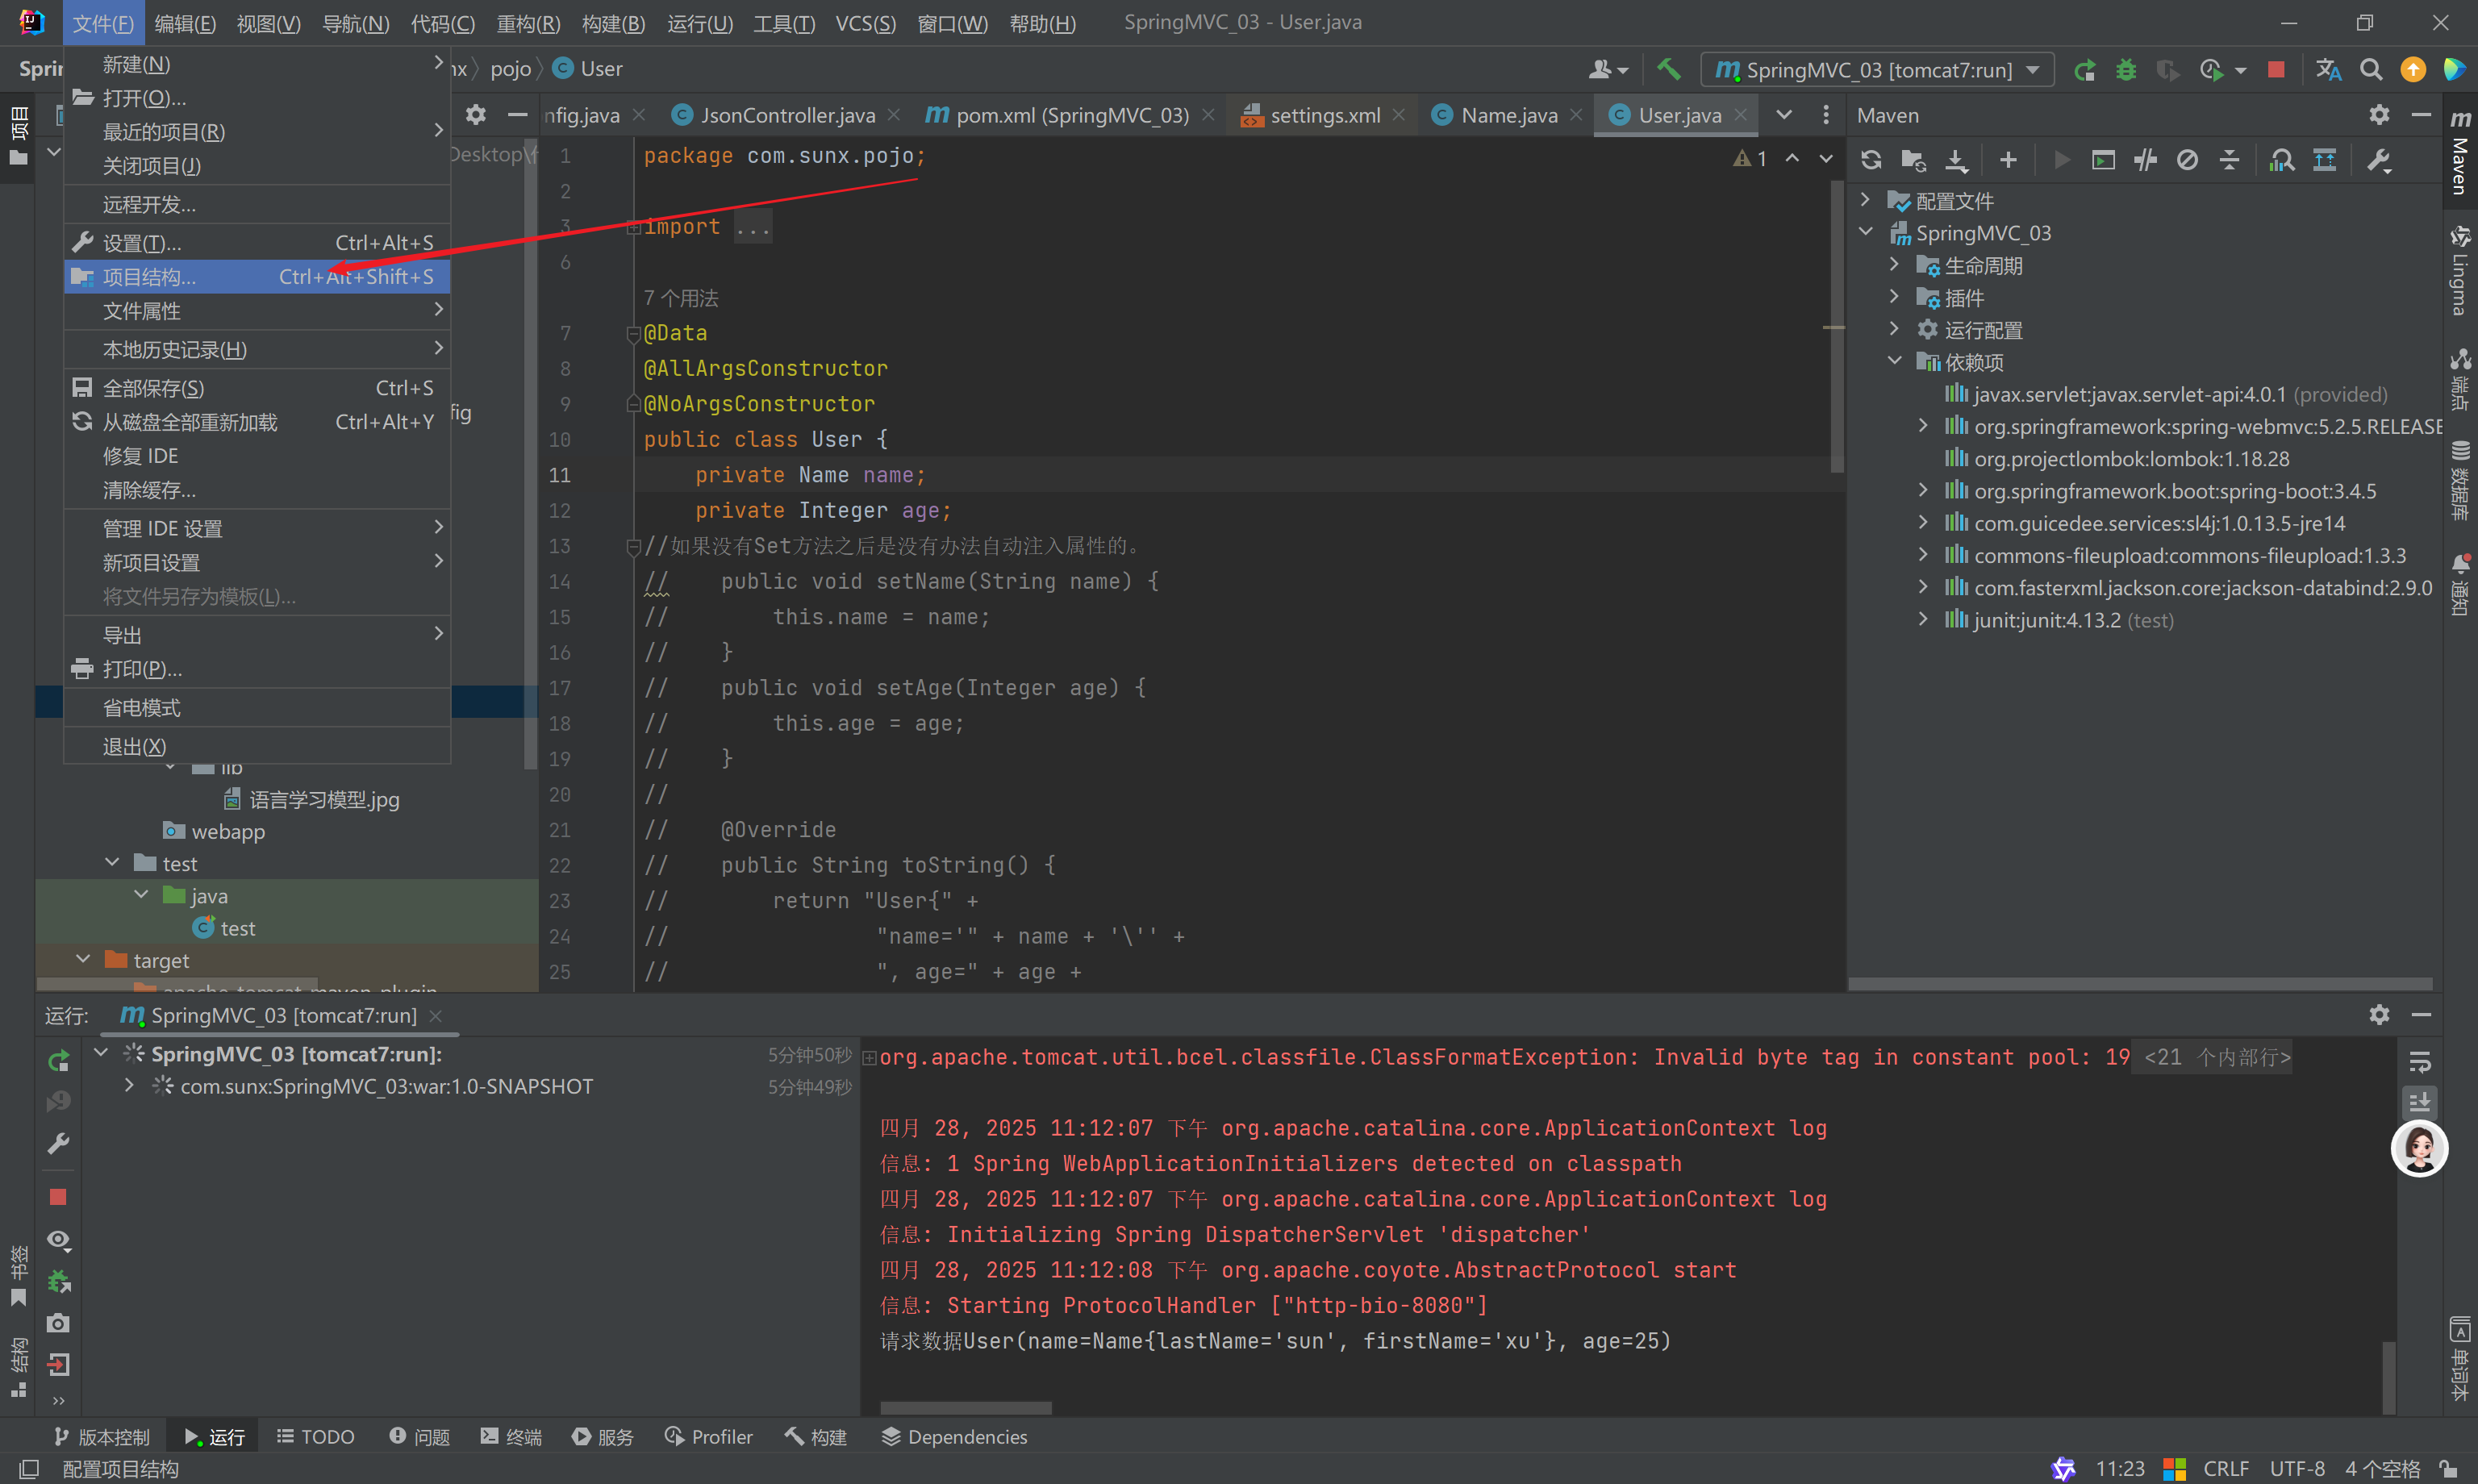Click Maven download sources icon
The height and width of the screenshot is (1484, 2478).
pyautogui.click(x=1956, y=160)
